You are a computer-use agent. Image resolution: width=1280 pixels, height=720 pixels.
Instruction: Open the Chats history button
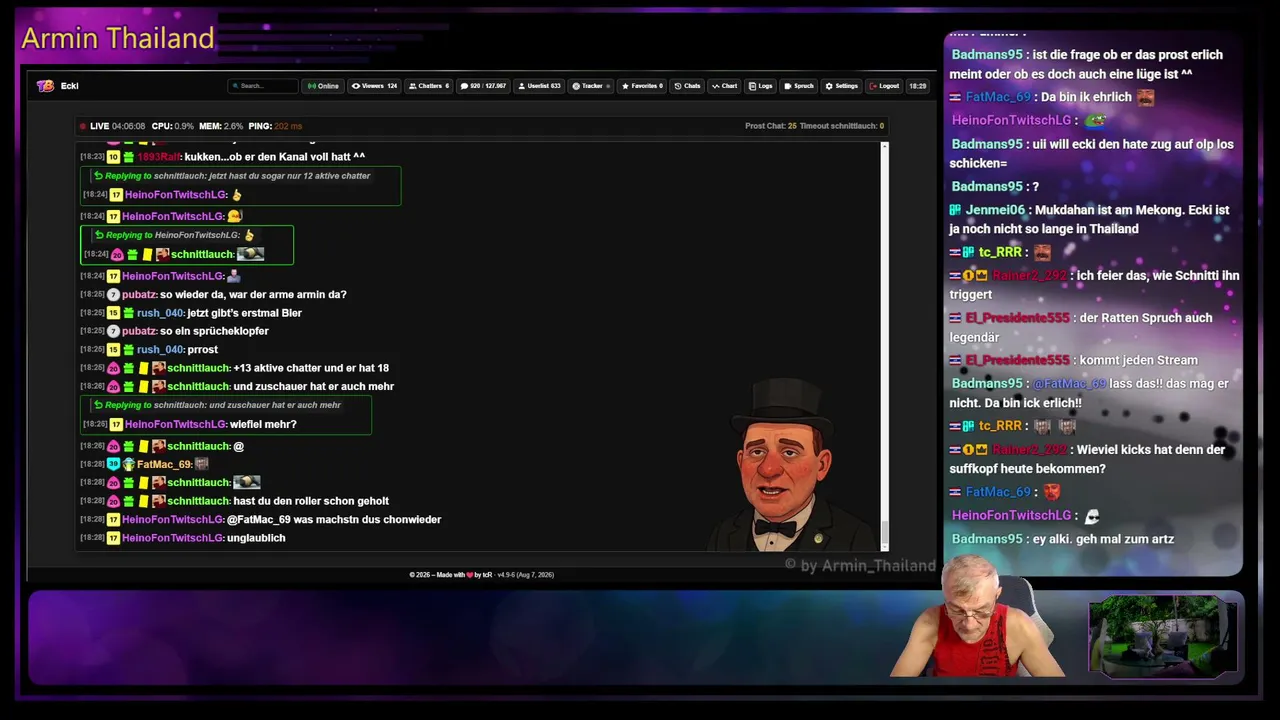(687, 86)
